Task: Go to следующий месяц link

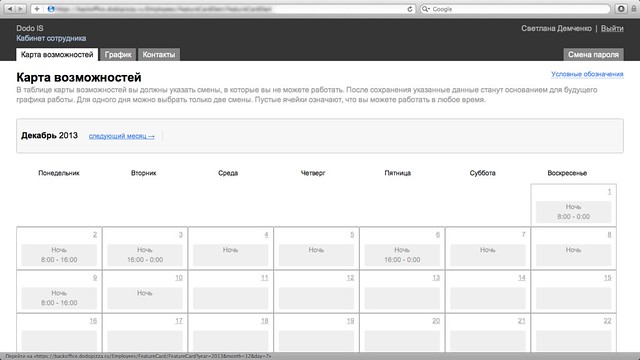Action: point(122,136)
